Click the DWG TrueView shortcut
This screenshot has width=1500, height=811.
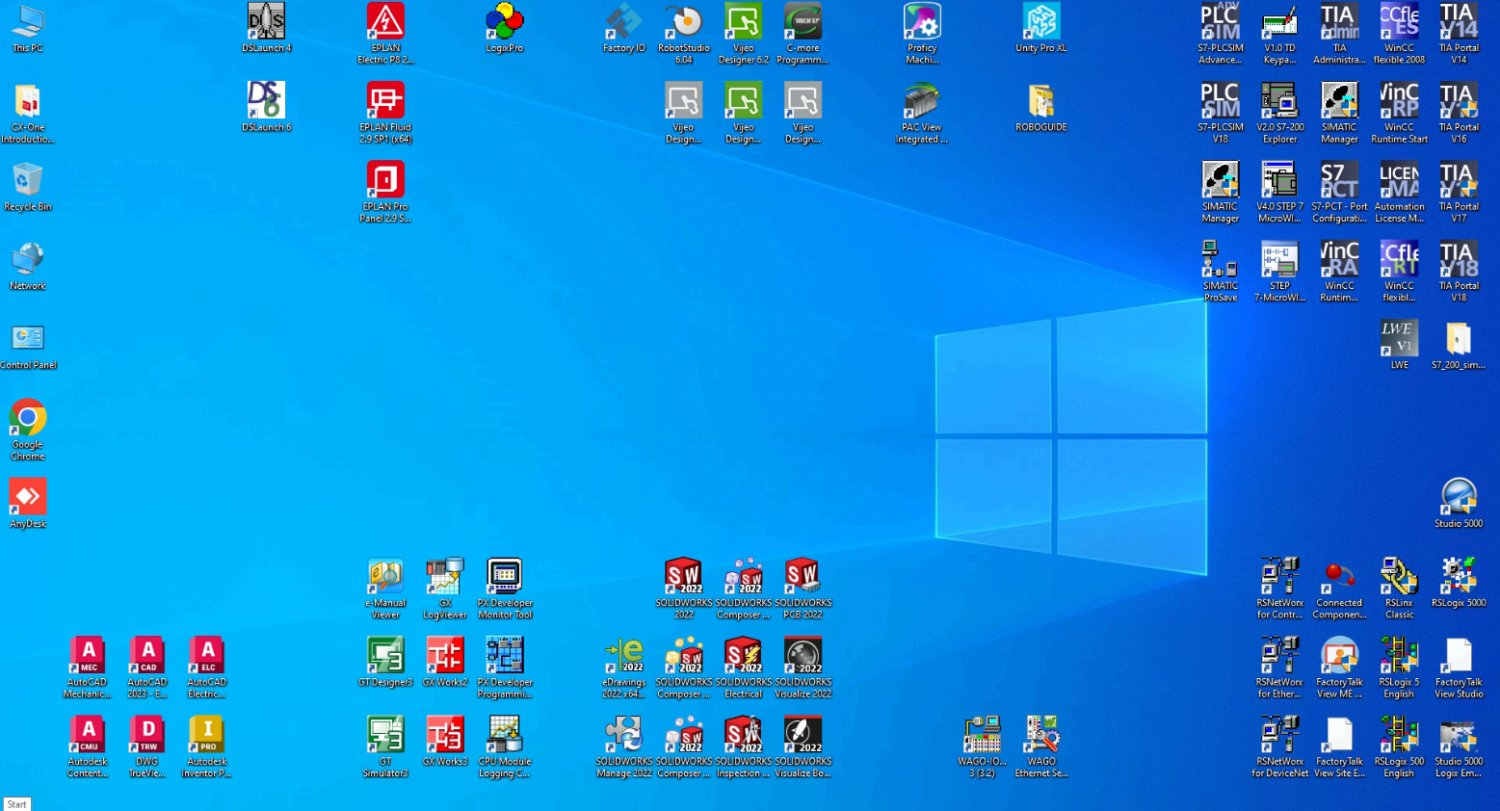147,735
